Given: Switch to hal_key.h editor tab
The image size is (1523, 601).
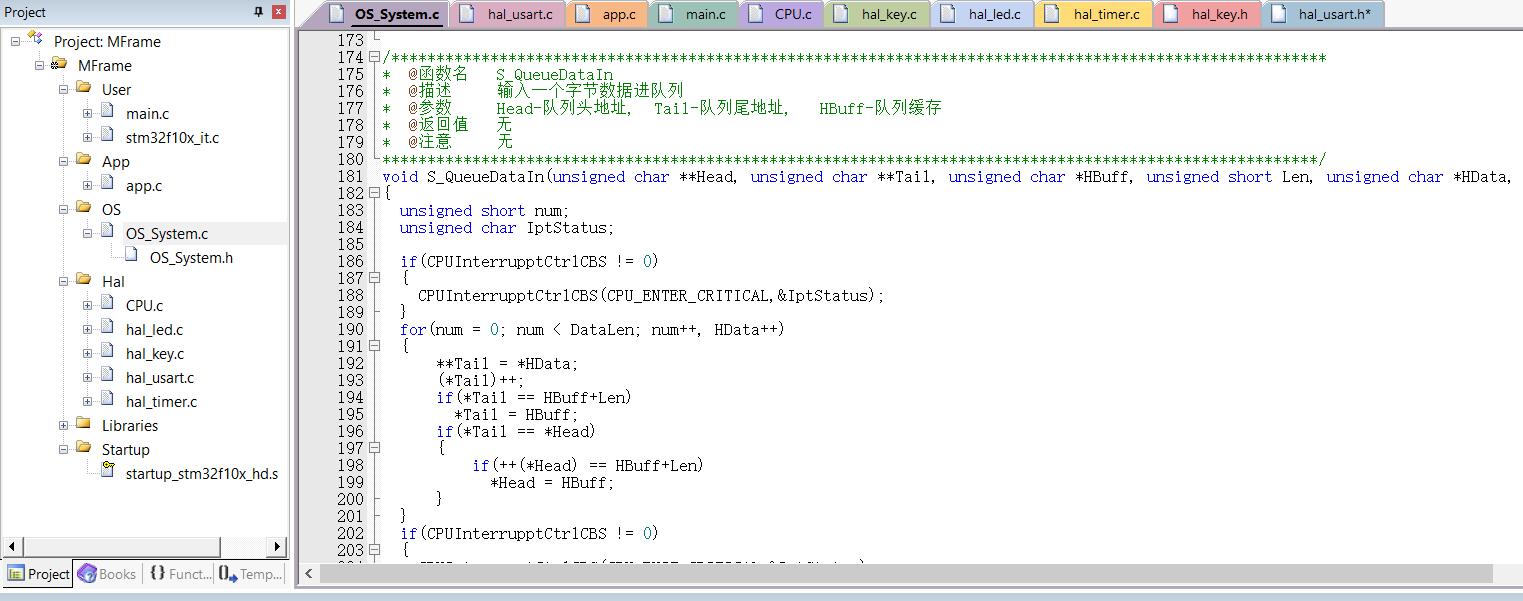Looking at the screenshot, I should [1208, 14].
